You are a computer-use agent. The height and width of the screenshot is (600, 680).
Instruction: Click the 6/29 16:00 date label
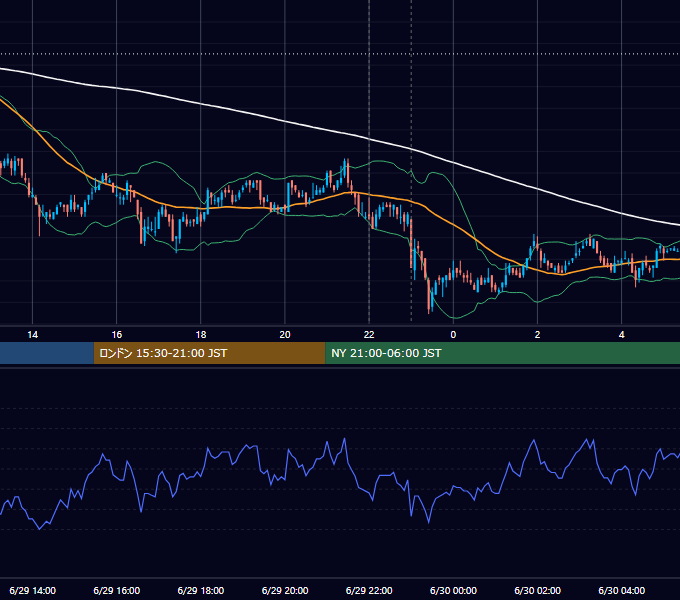[x=117, y=590]
